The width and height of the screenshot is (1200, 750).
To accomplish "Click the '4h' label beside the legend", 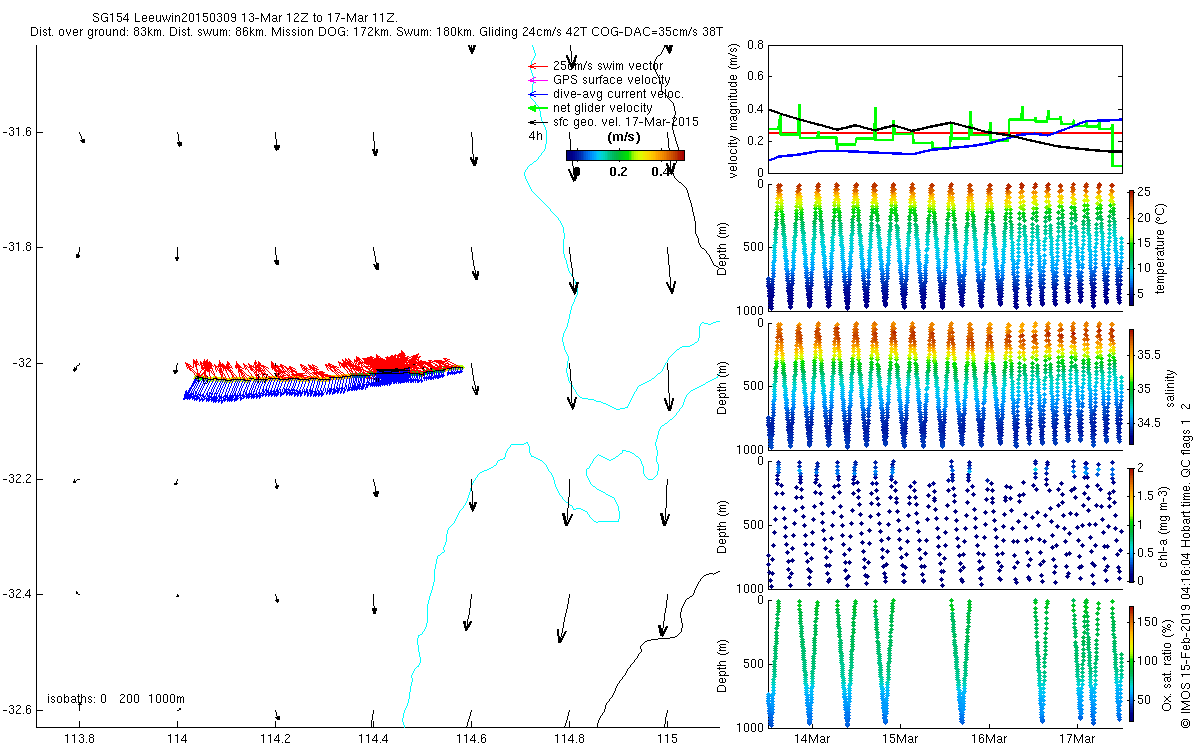I will [536, 136].
